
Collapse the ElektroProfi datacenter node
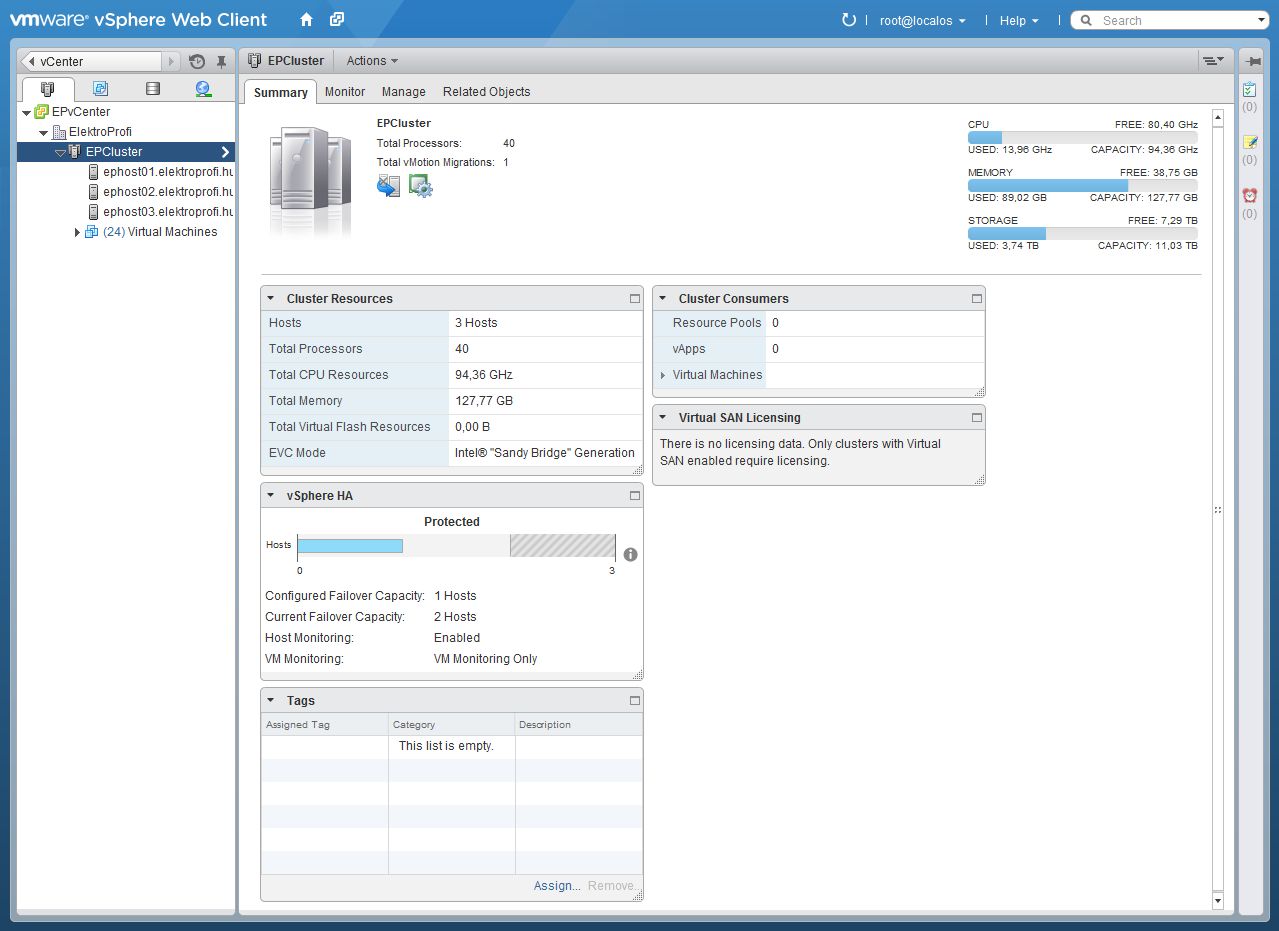click(43, 132)
